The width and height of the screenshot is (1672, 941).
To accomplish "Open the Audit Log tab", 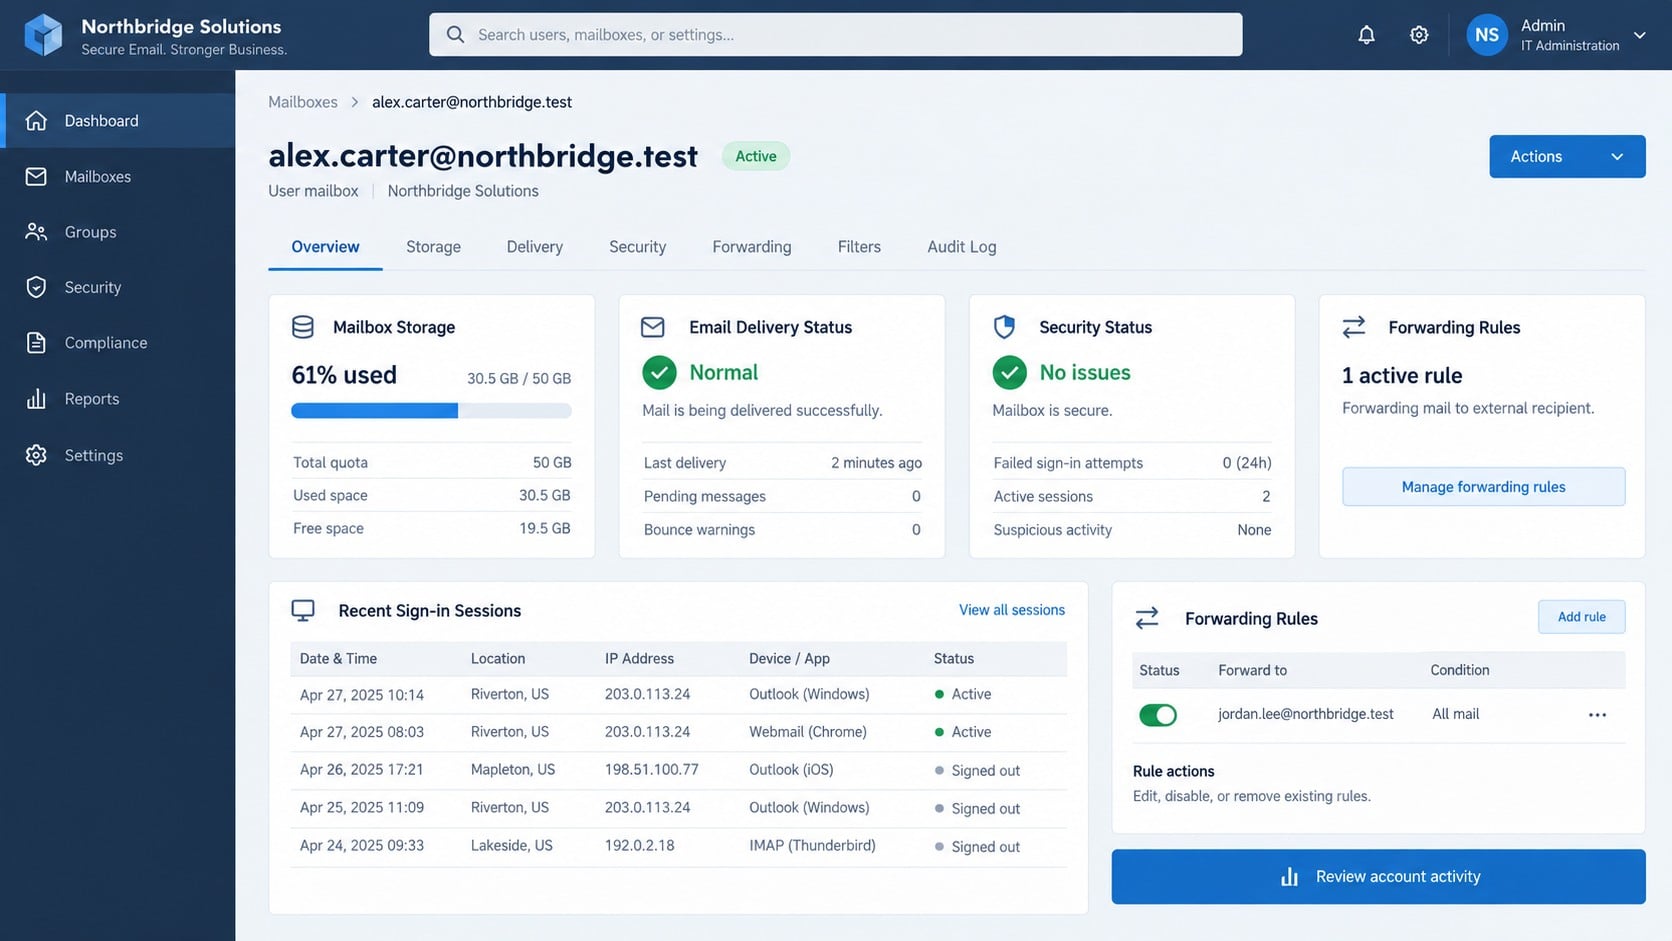I will click(x=962, y=247).
